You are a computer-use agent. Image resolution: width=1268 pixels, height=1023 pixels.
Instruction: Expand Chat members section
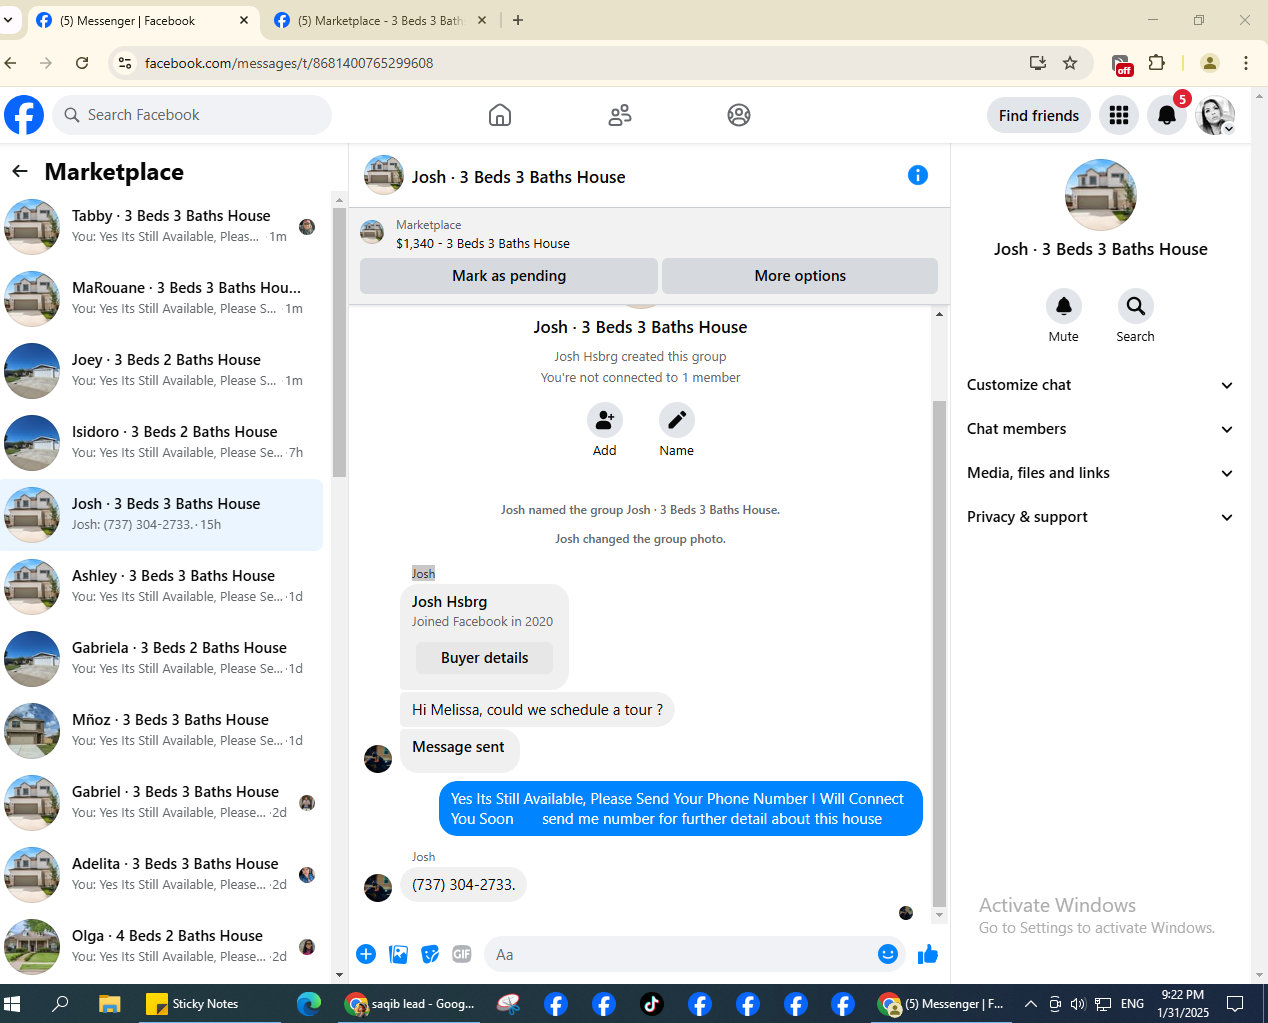tap(1100, 429)
